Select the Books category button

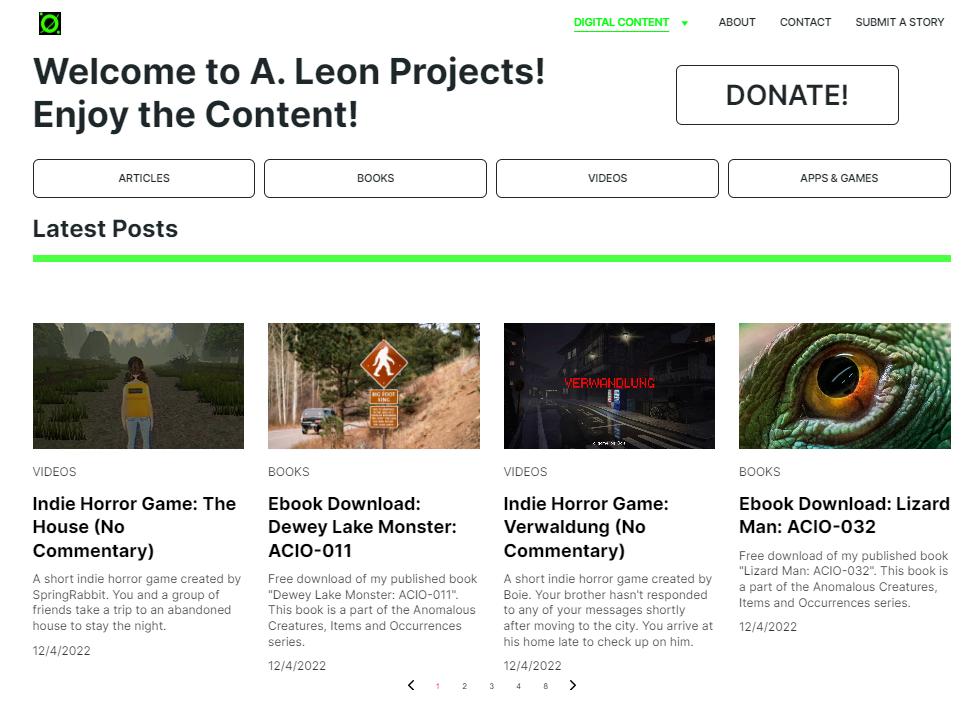coord(375,179)
